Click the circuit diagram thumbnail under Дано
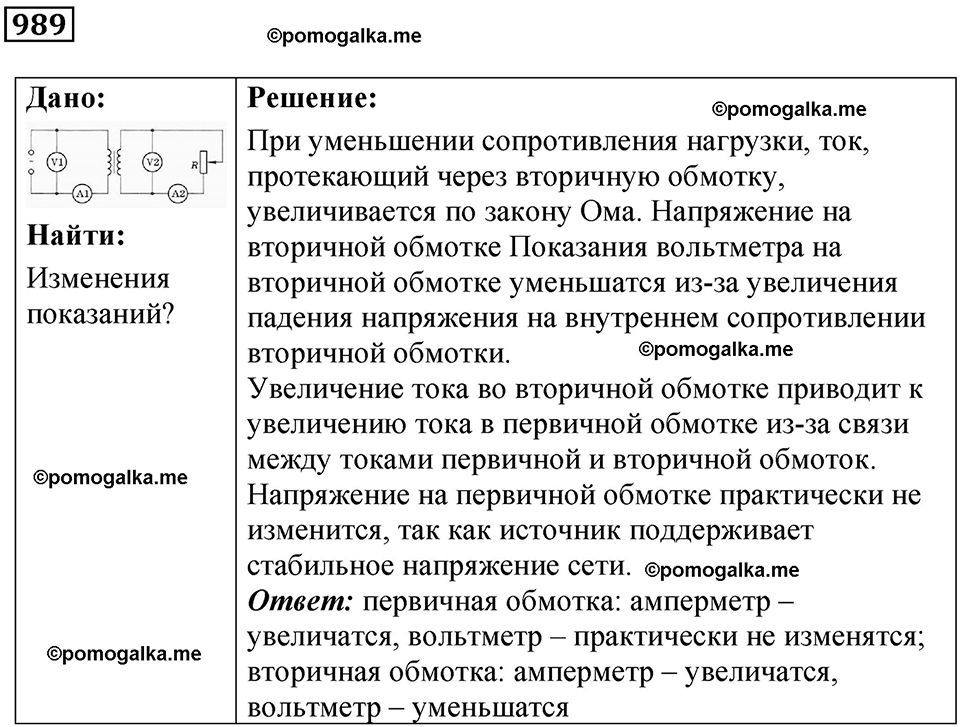The height and width of the screenshot is (727, 960). tap(126, 165)
